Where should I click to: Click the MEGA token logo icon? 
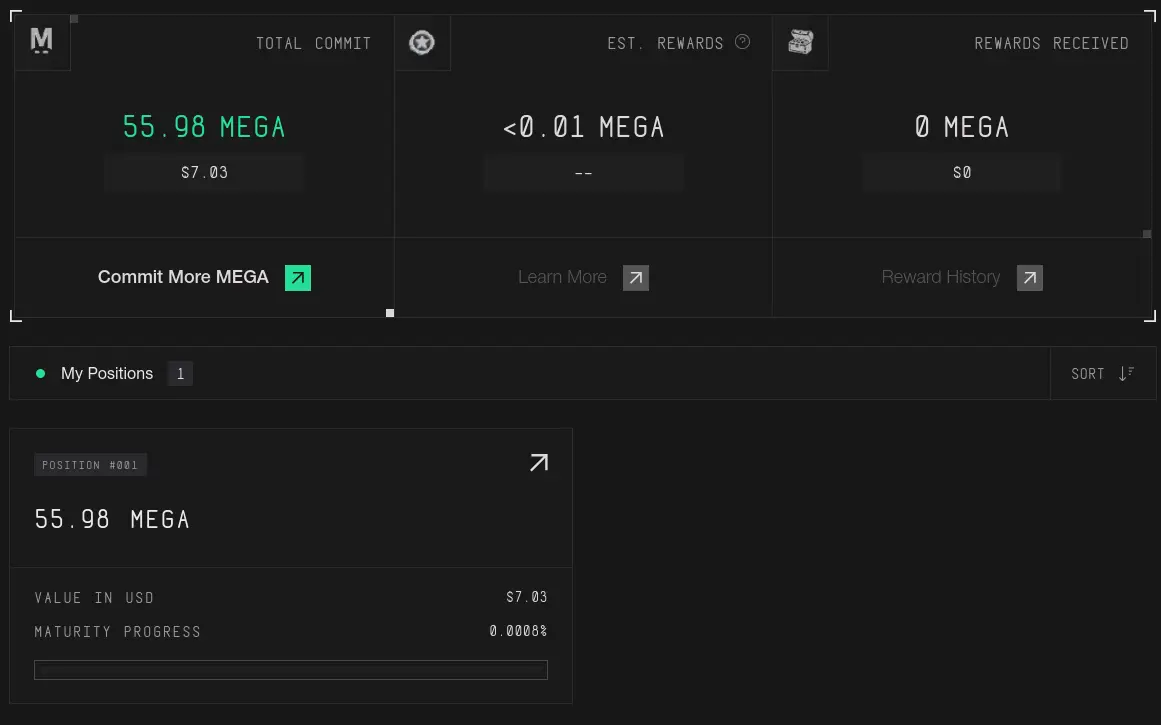point(41,41)
